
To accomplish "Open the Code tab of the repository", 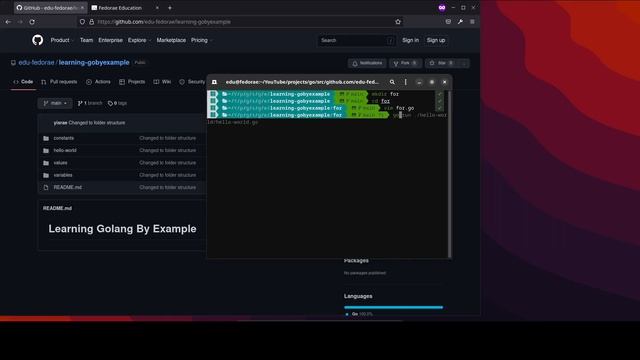I will 23,82.
